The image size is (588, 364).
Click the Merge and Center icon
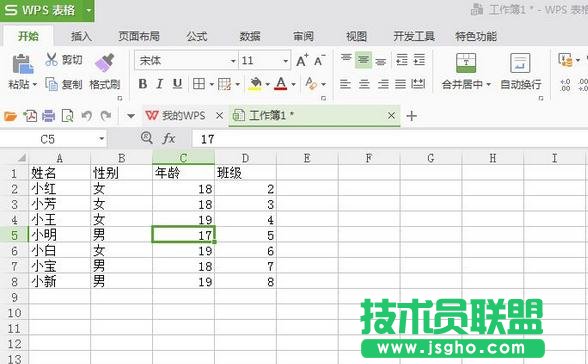point(466,63)
